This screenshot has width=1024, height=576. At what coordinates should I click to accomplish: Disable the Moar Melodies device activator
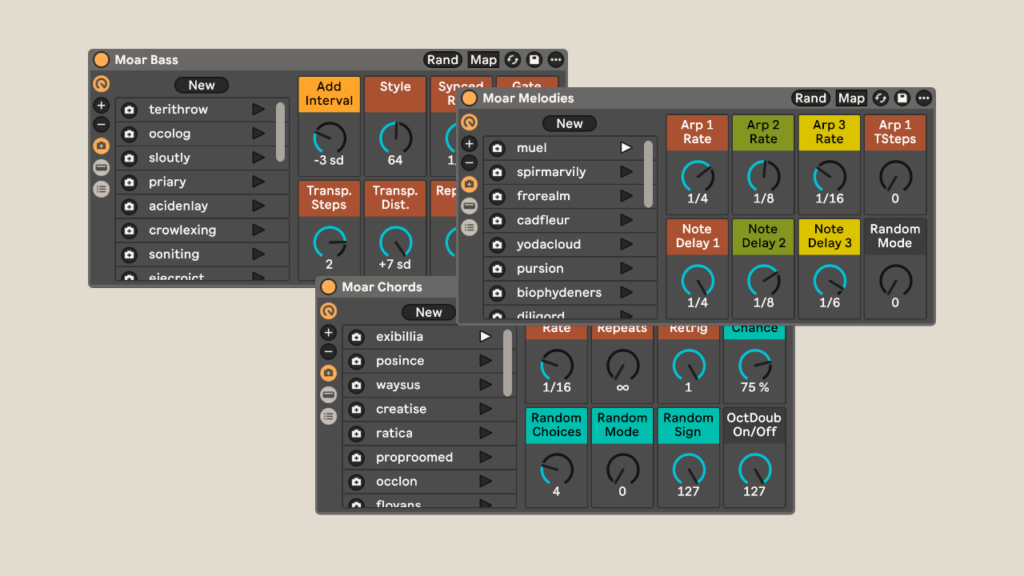pos(469,98)
